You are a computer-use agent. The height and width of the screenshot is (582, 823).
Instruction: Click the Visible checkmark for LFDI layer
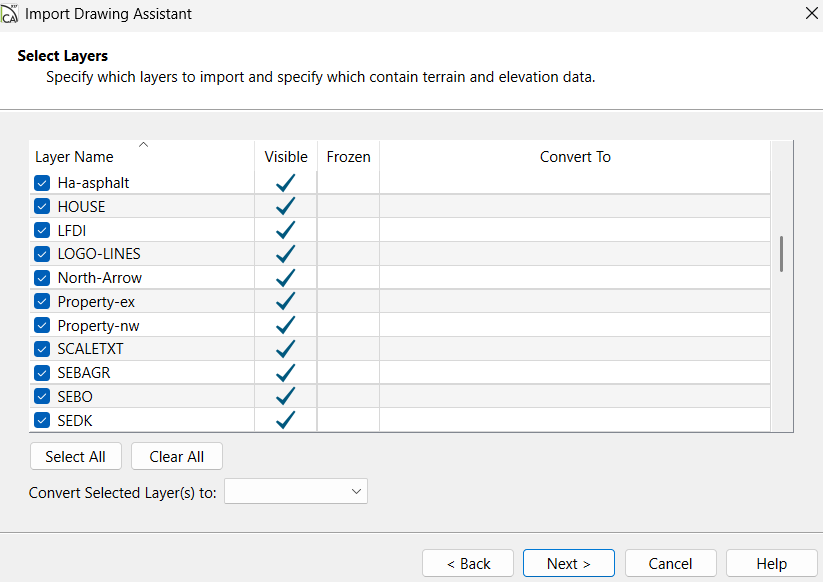point(286,230)
